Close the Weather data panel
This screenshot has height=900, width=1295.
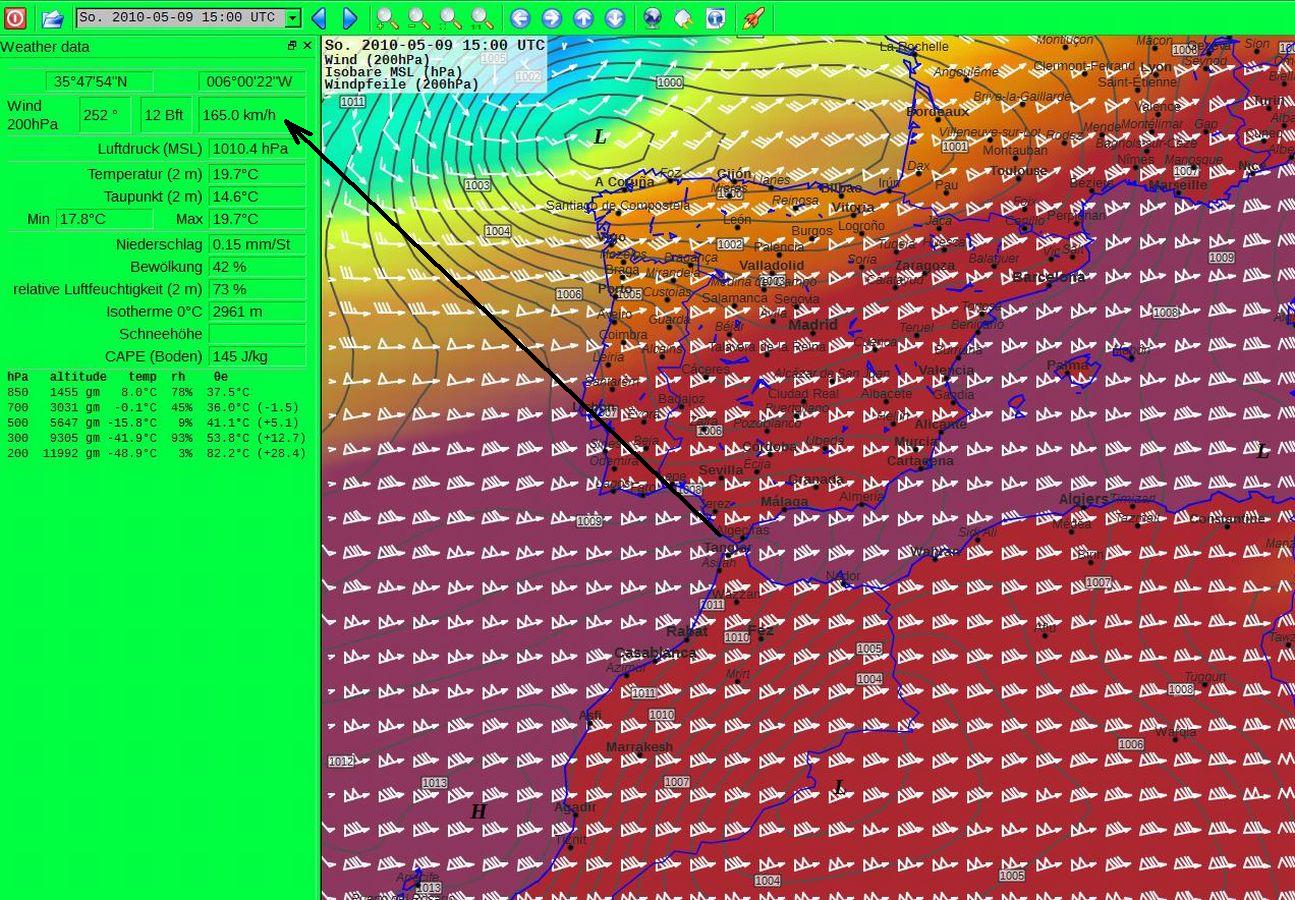(307, 46)
